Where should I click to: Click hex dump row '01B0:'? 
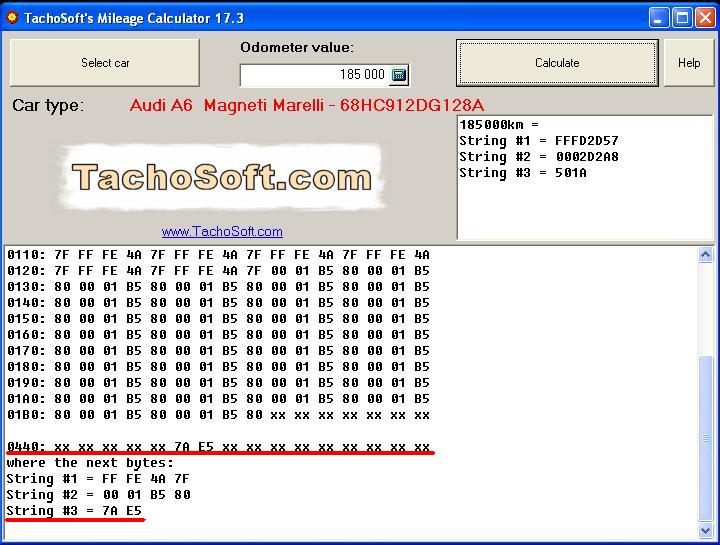coord(219,415)
